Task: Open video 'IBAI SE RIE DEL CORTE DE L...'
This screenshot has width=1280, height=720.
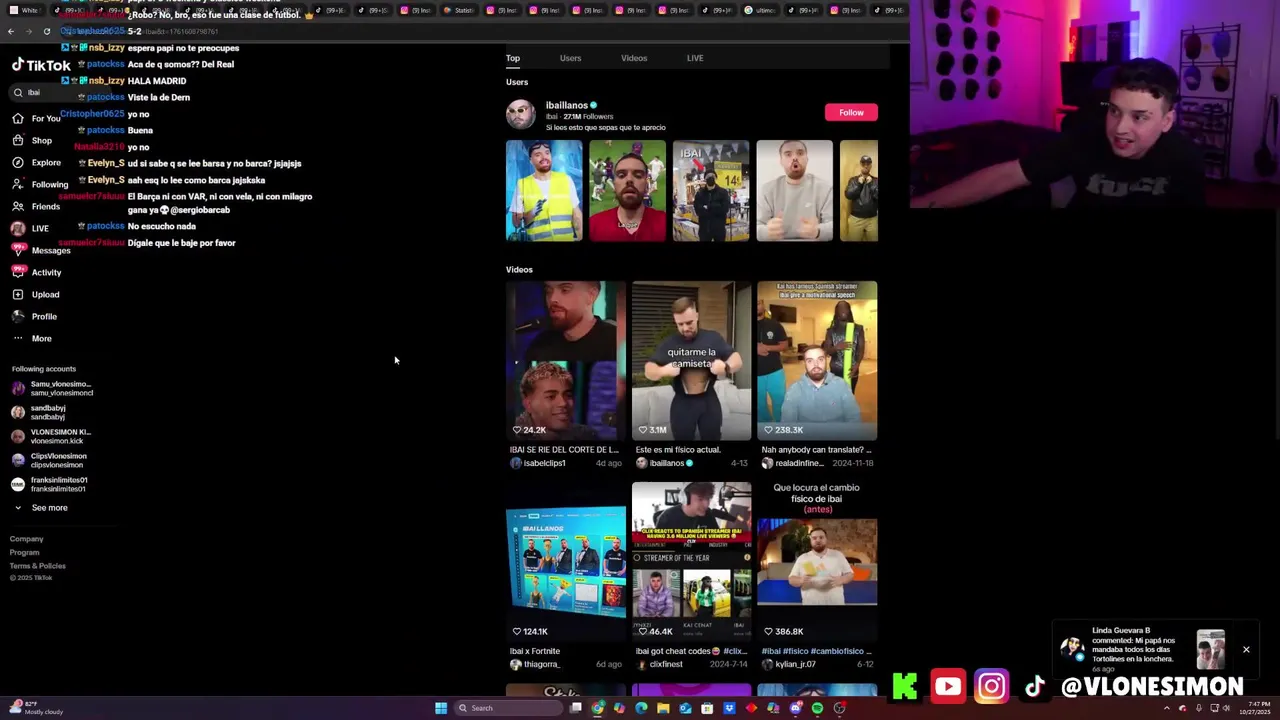Action: coord(565,361)
